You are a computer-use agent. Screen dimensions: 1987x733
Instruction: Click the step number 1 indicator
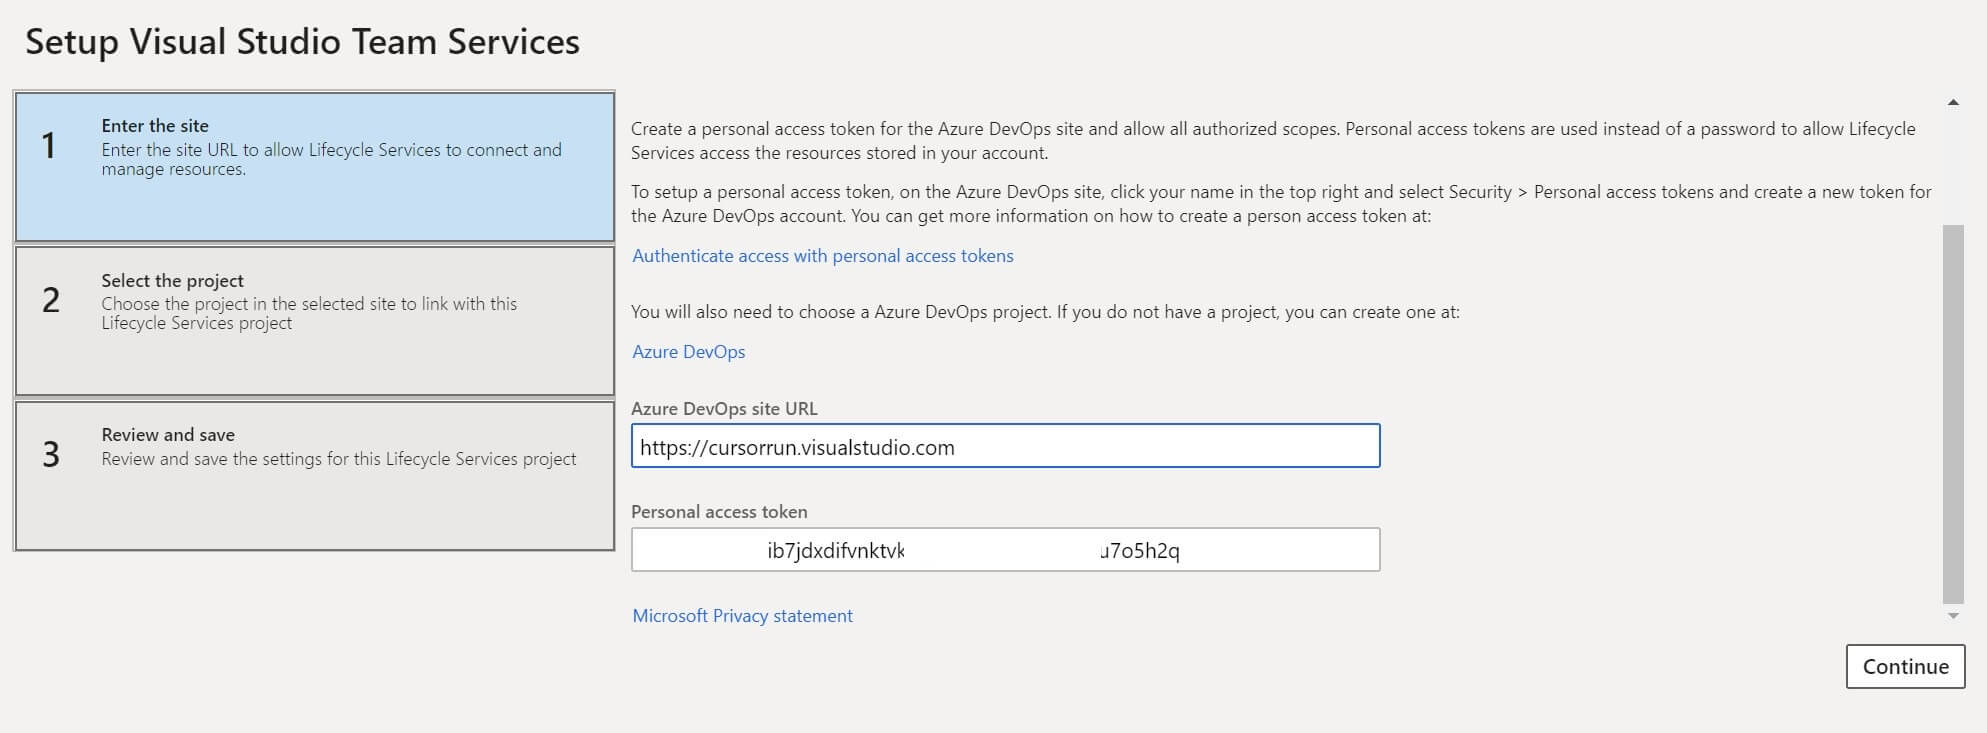pyautogui.click(x=49, y=146)
